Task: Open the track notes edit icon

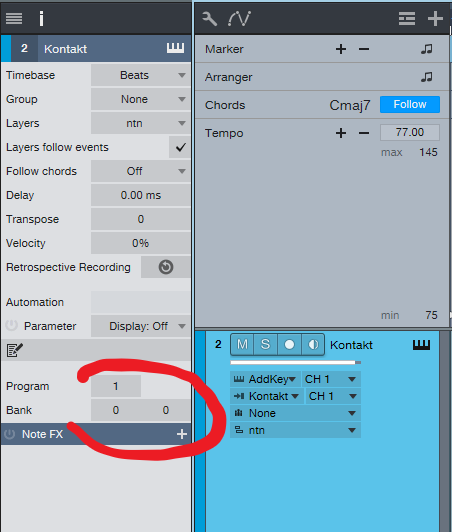Action: pos(15,350)
